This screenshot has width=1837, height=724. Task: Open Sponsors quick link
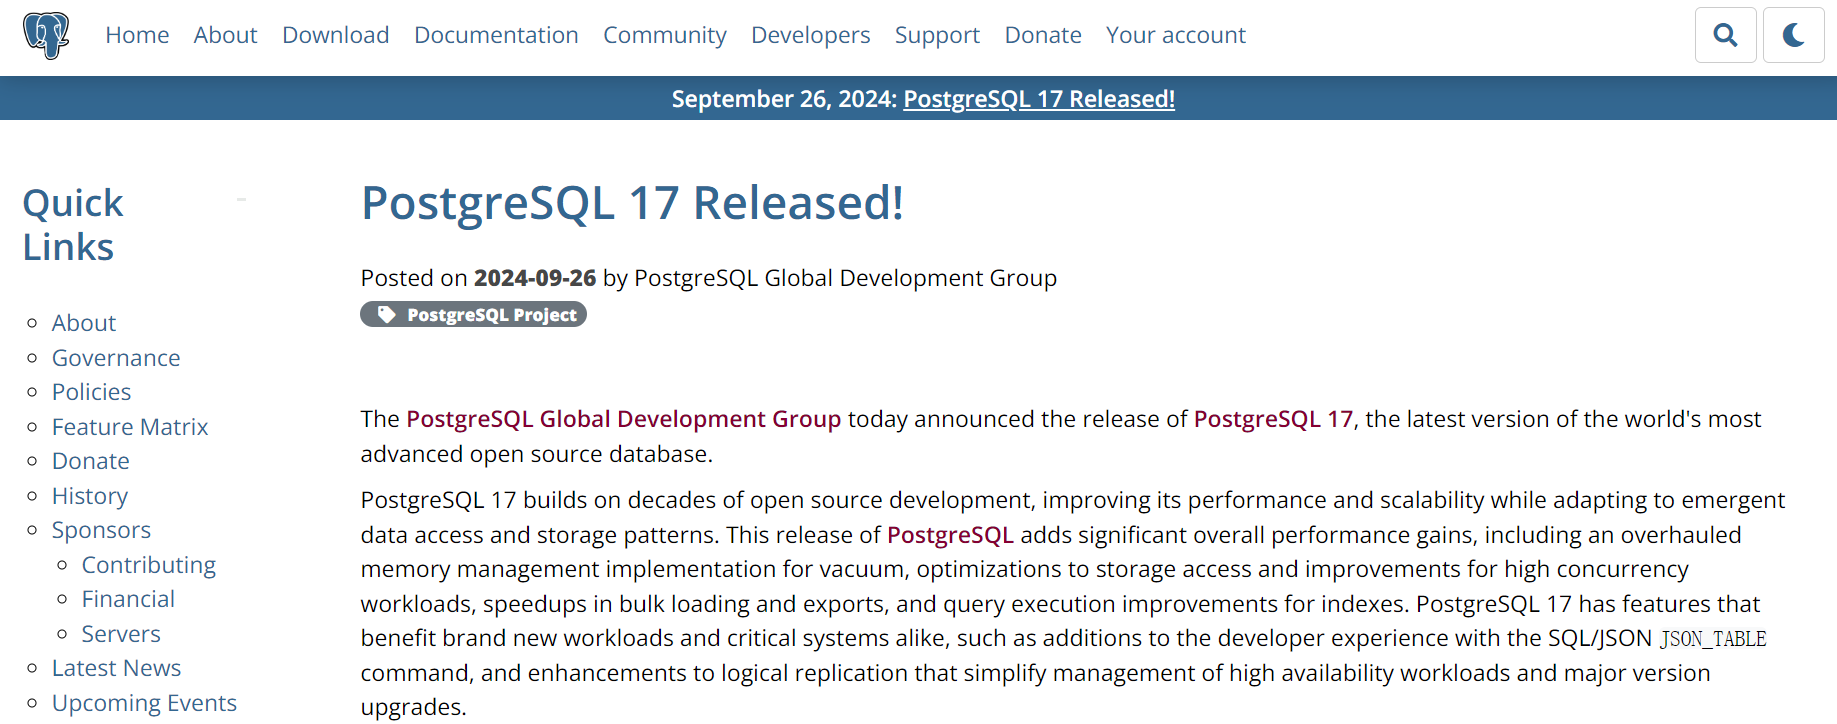(x=101, y=530)
